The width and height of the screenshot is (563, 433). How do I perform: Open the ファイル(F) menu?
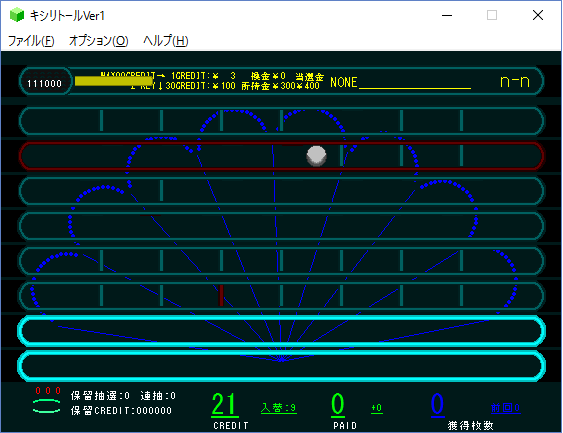[31, 41]
